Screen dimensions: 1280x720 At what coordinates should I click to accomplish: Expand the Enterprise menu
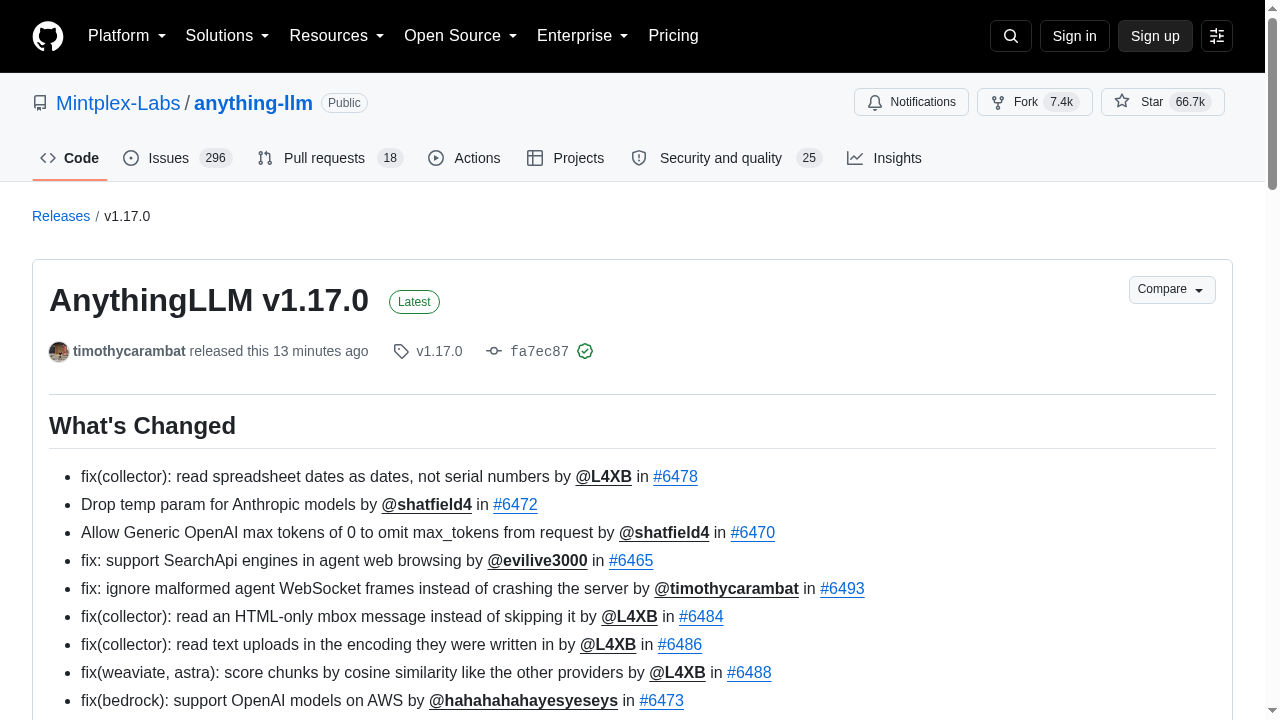(x=582, y=36)
